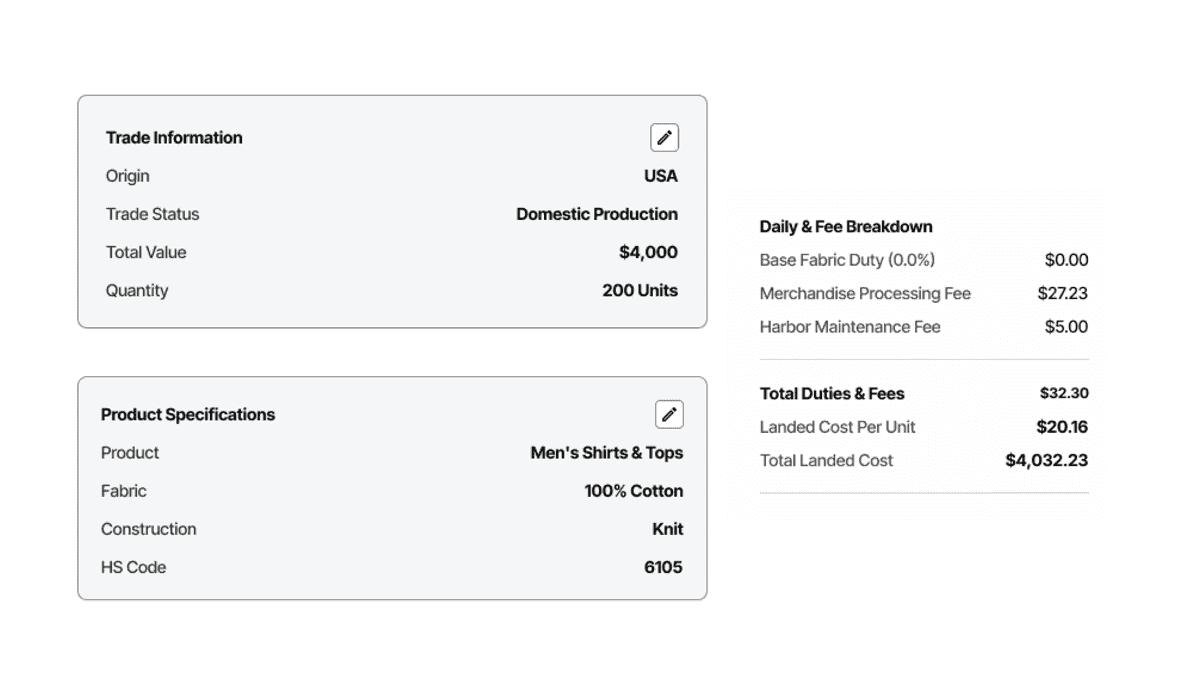Click the Merchandise Processing Fee amount $27.23

click(1062, 294)
